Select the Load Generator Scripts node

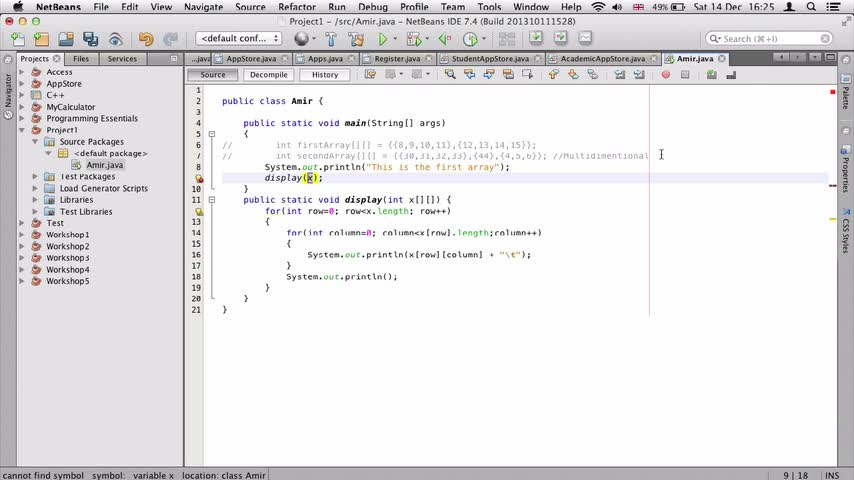point(103,189)
